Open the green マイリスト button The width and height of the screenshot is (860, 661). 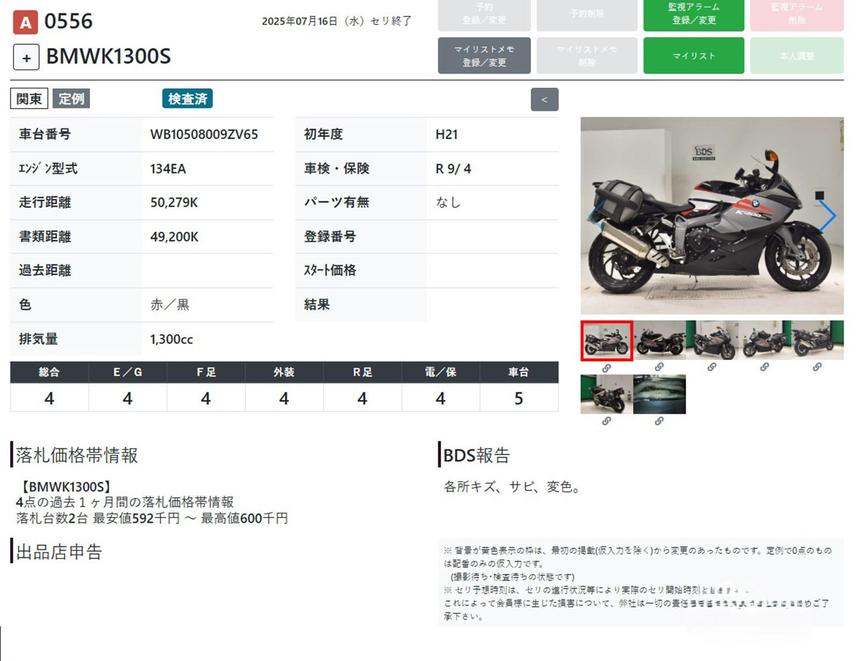click(693, 56)
